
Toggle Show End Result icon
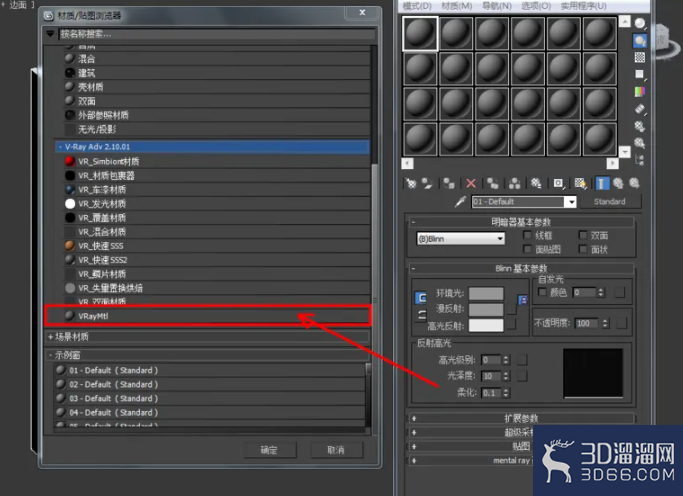pyautogui.click(x=602, y=183)
